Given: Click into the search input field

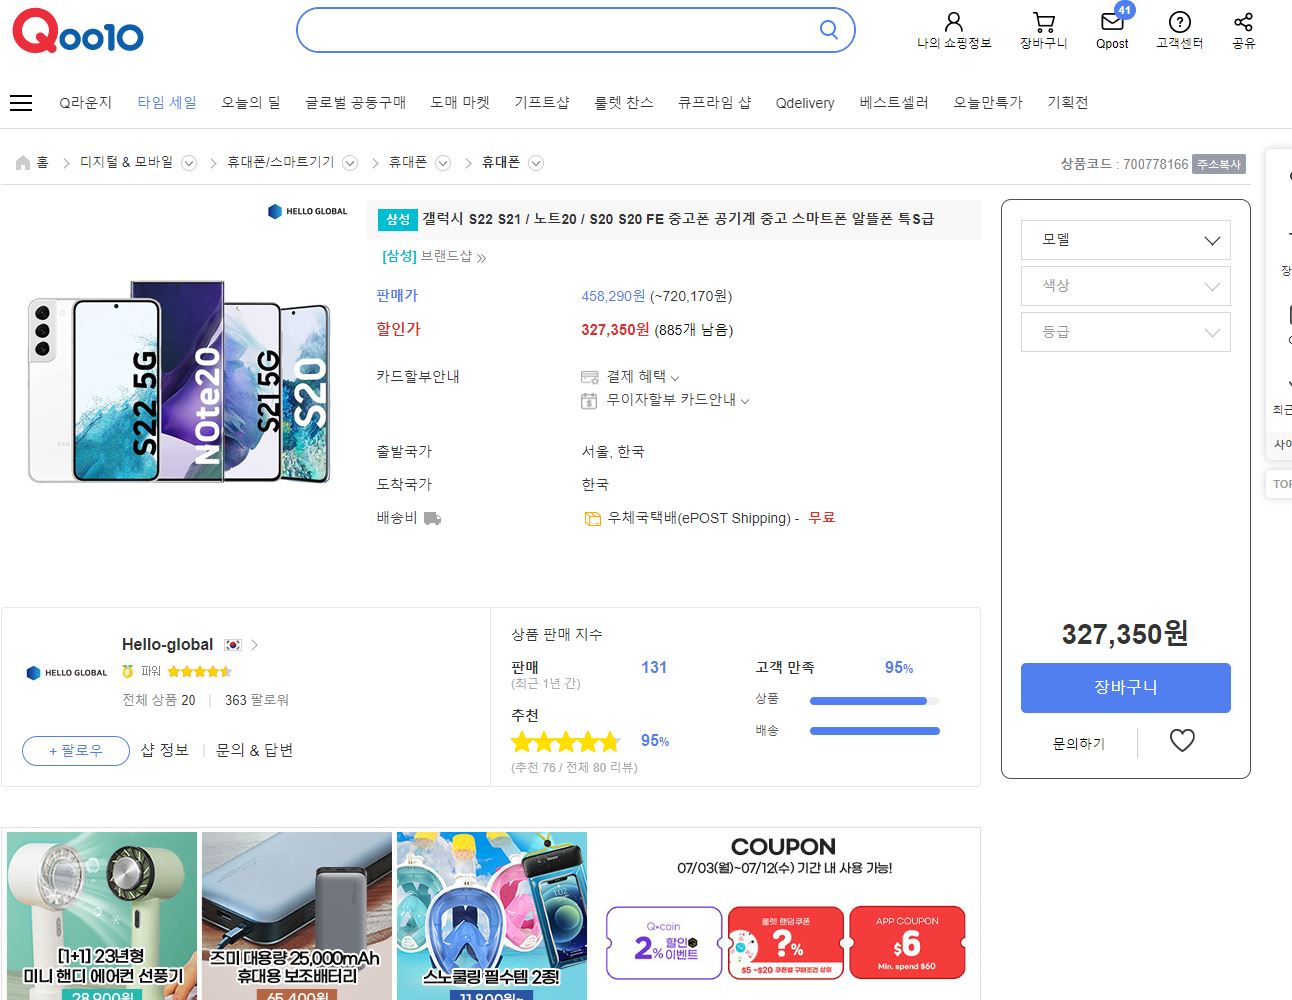Looking at the screenshot, I should point(560,30).
